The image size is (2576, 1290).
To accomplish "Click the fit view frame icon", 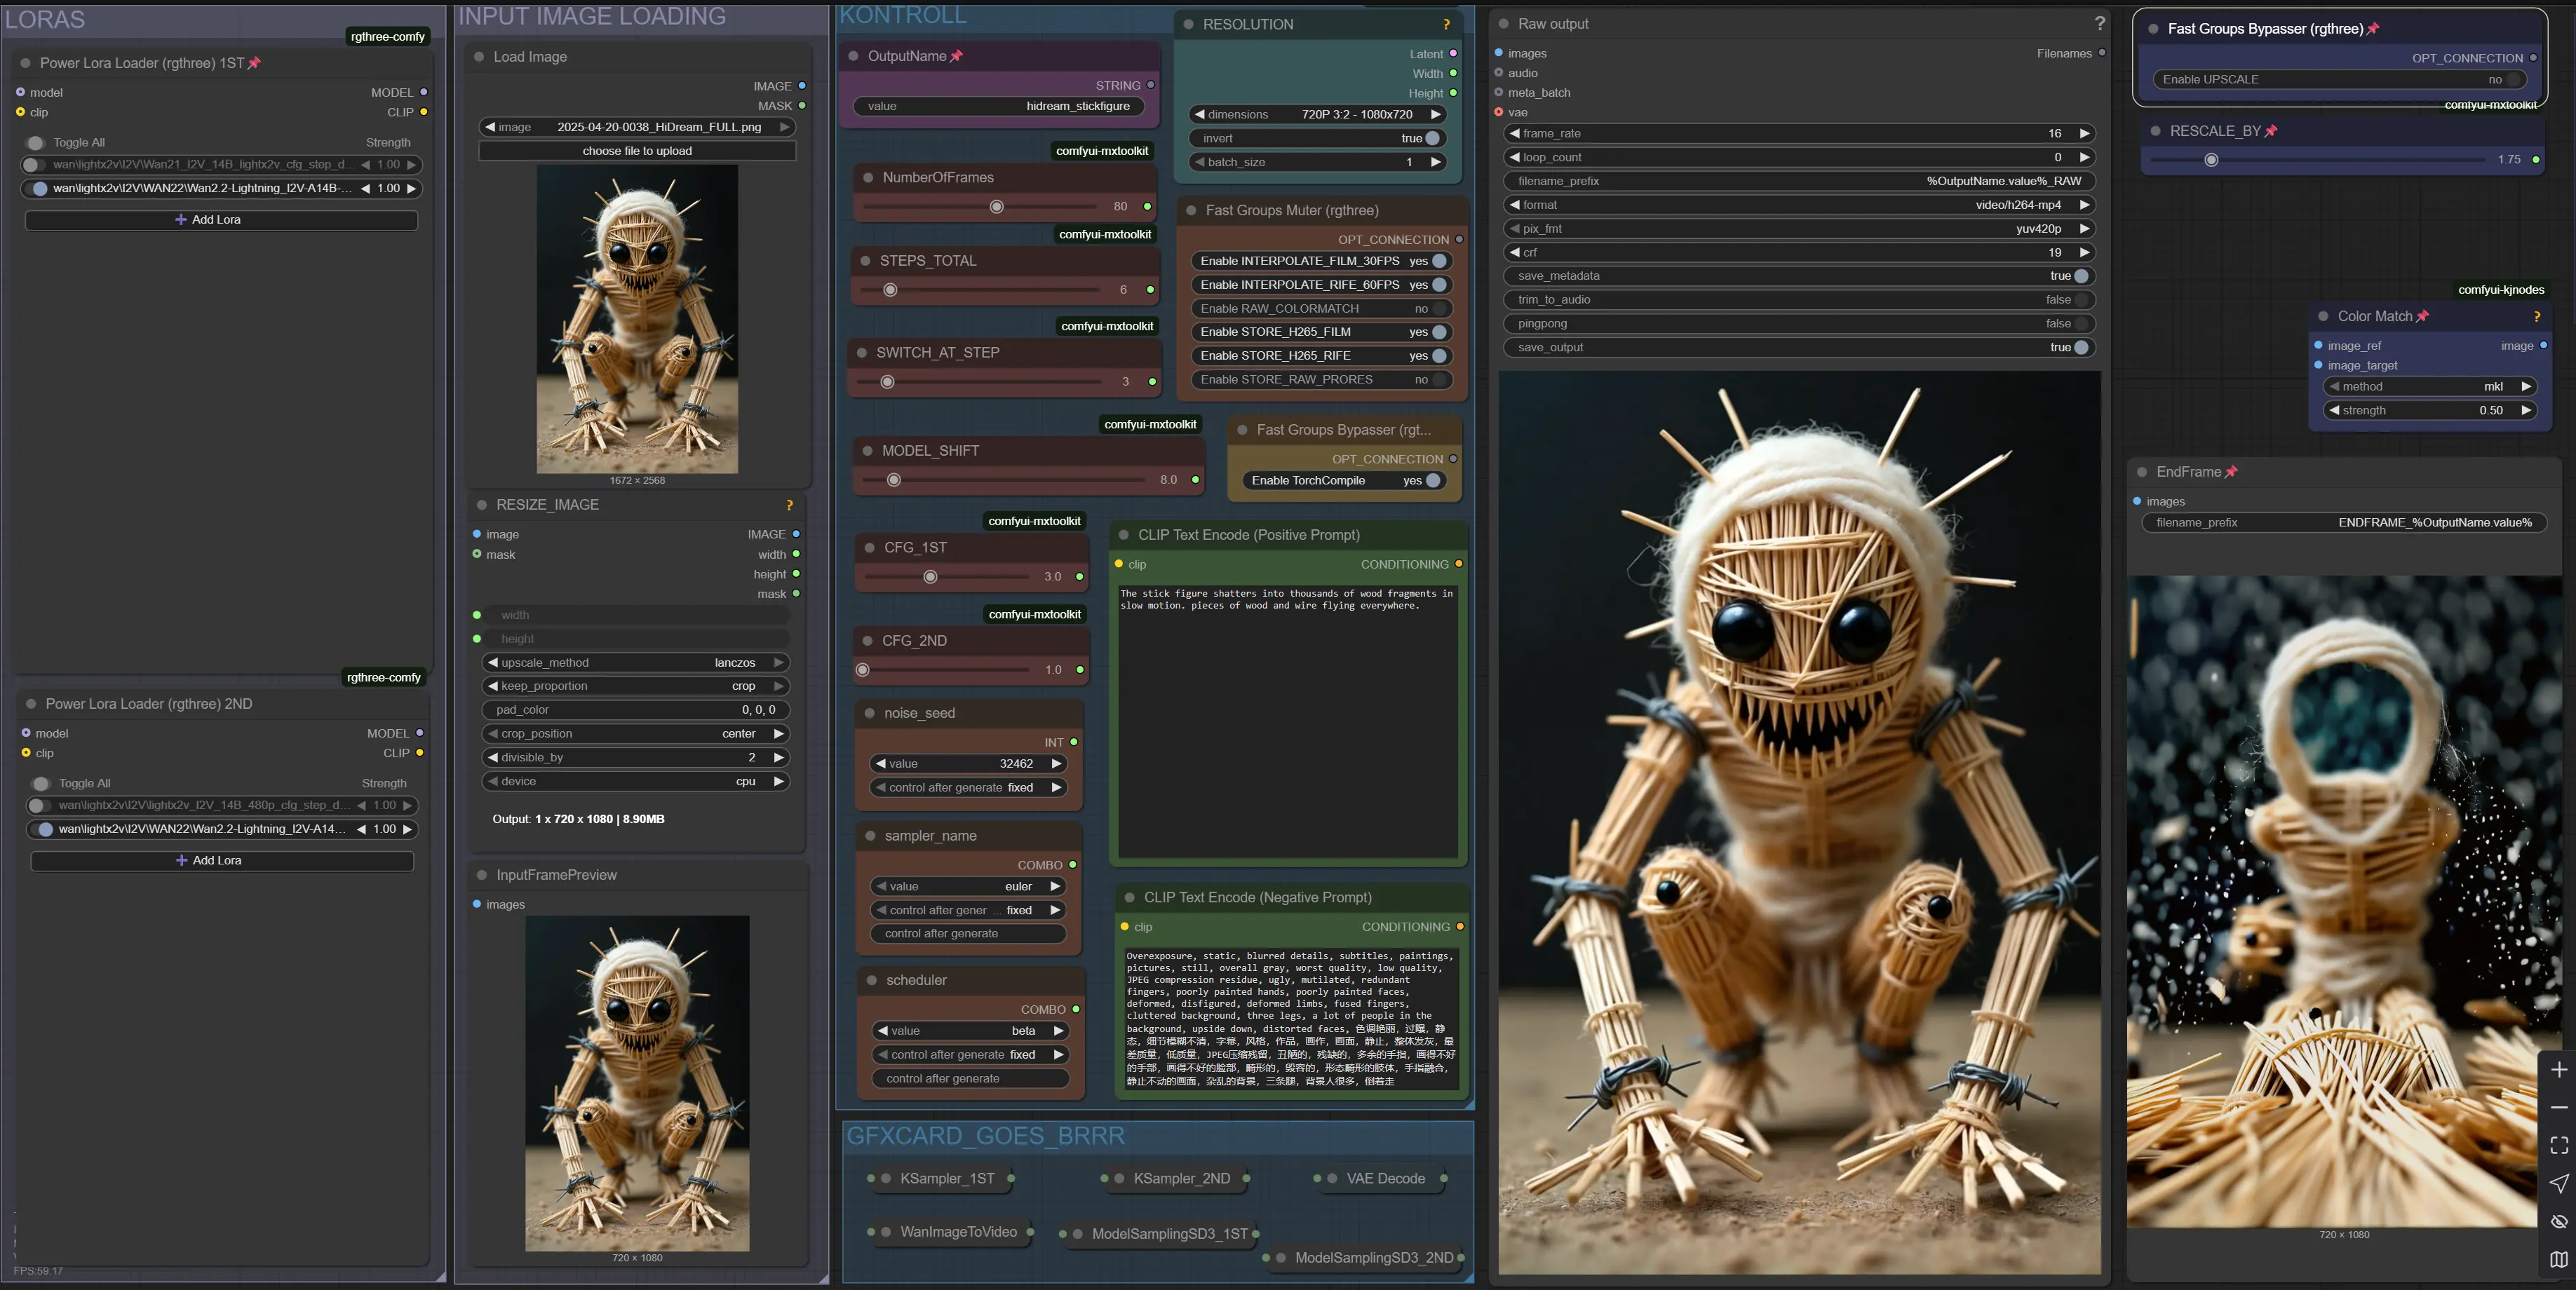I will pos(2558,1145).
